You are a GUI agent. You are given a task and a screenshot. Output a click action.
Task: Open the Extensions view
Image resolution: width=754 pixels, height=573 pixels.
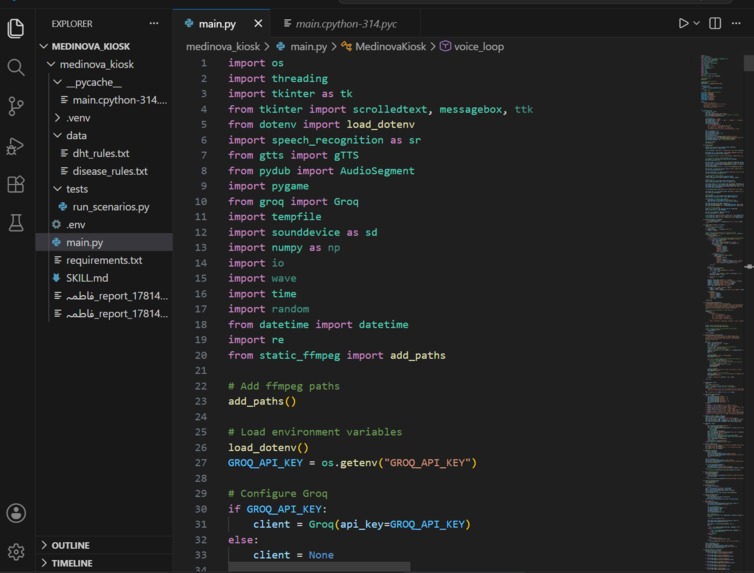pos(16,184)
